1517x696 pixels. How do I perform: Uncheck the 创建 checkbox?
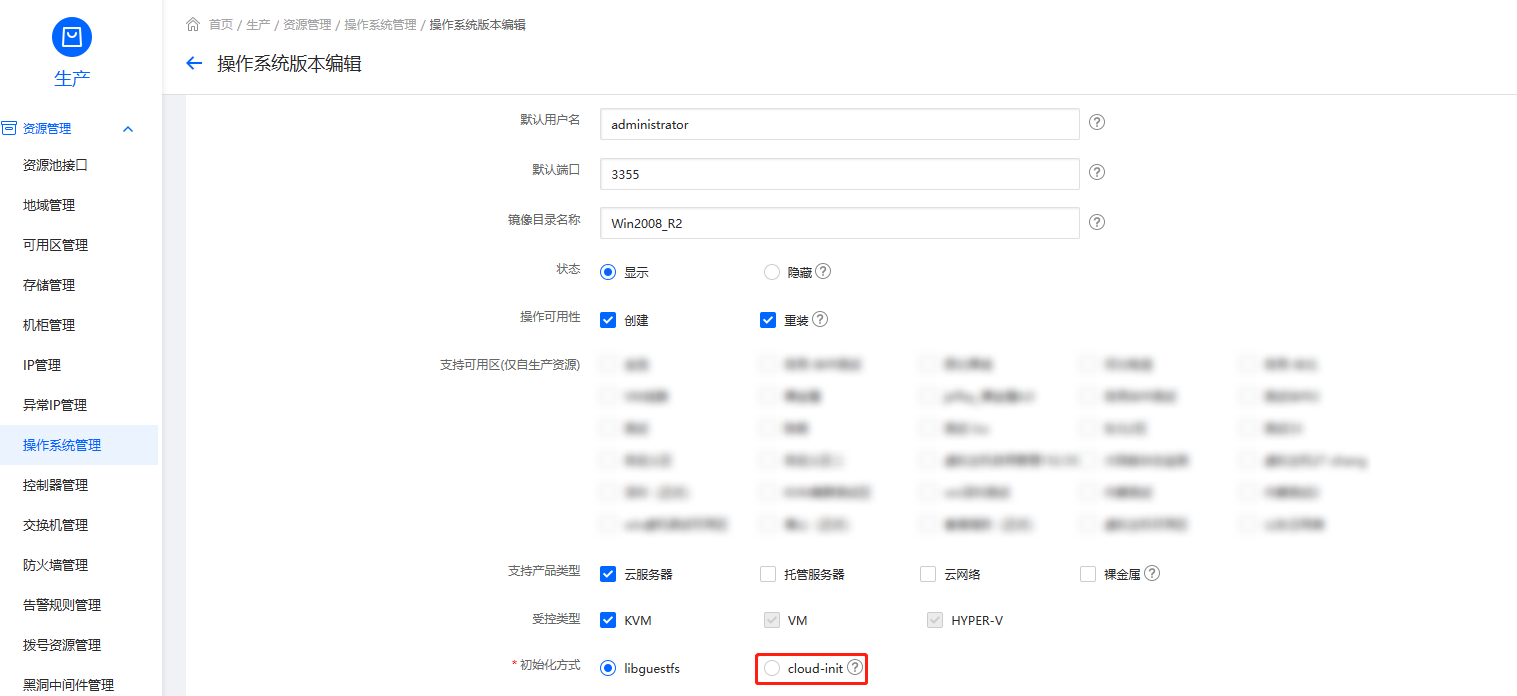[608, 321]
